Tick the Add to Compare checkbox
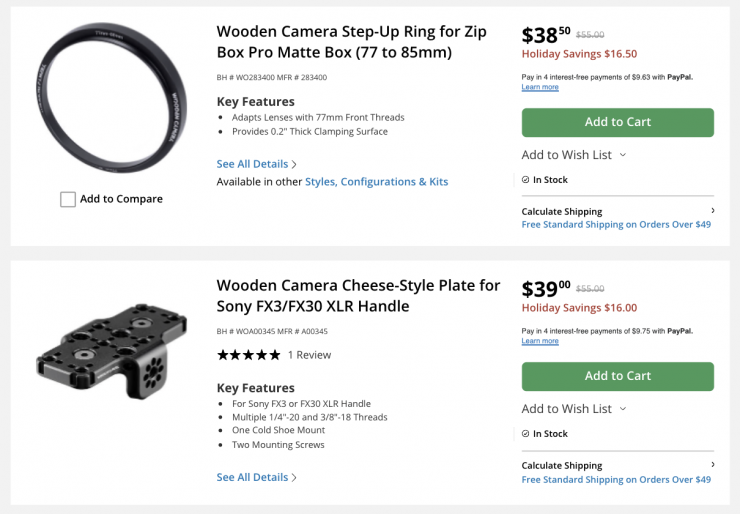Viewport: 740px width, 514px height. pyautogui.click(x=68, y=199)
